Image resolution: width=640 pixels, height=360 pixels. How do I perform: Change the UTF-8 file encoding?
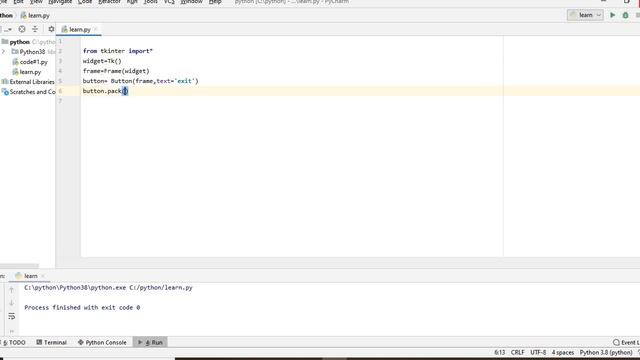point(538,352)
